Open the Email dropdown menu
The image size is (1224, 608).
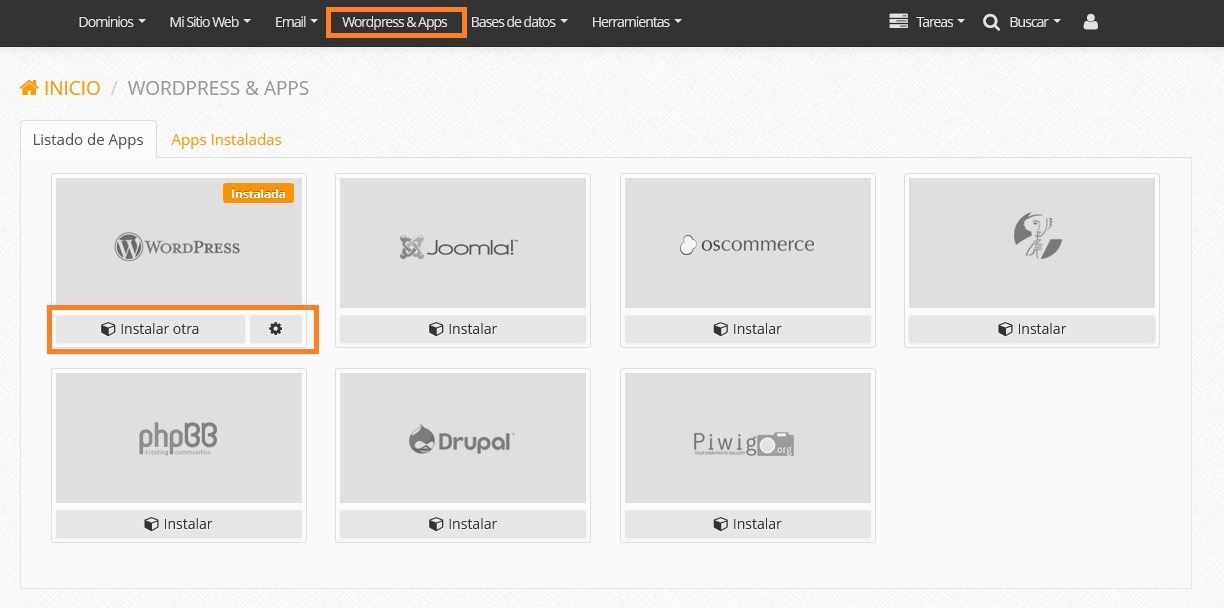click(296, 22)
